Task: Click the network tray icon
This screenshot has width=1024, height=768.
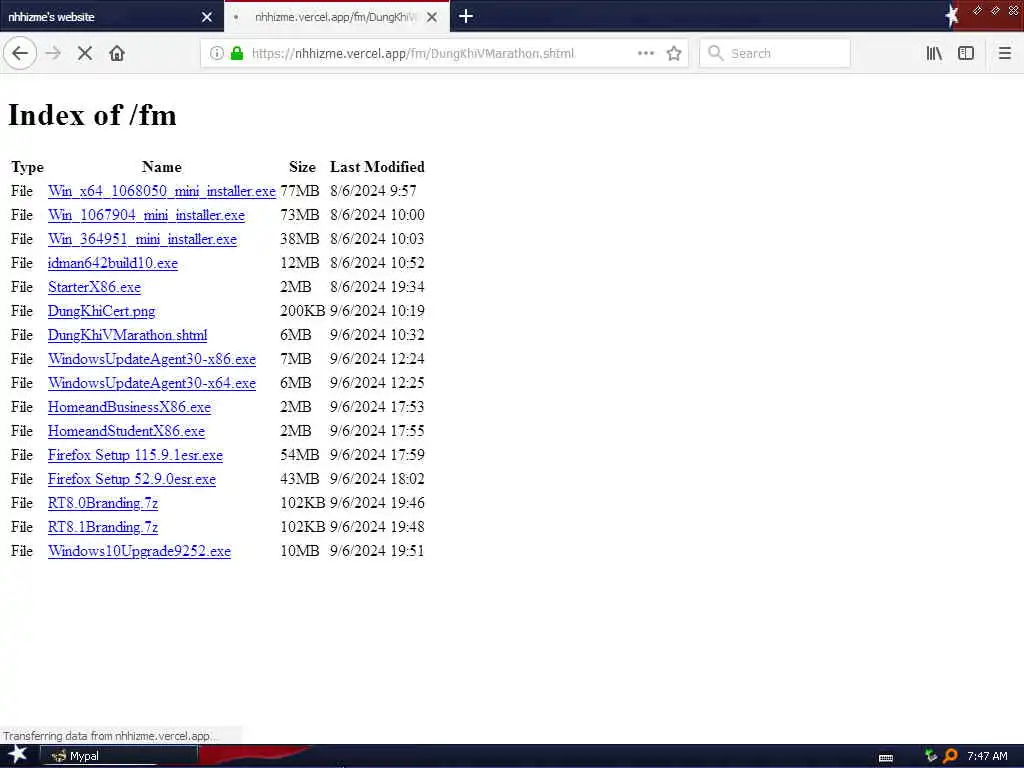Action: click(931, 756)
